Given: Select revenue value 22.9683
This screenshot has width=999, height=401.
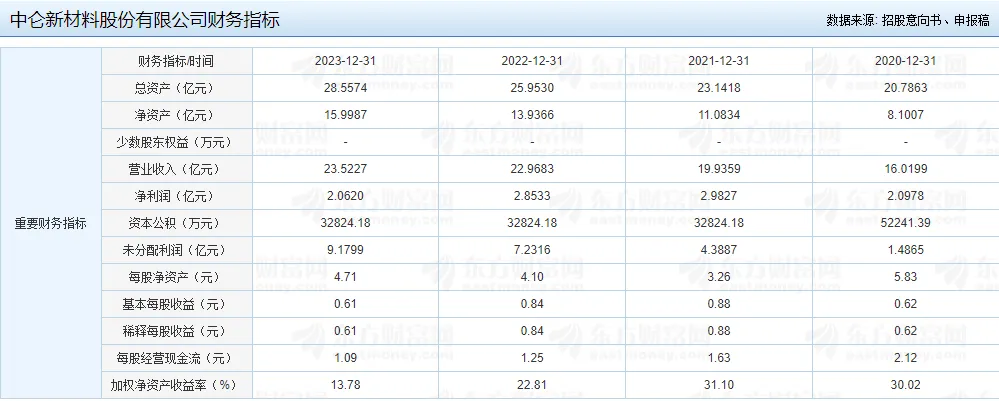Looking at the screenshot, I should pyautogui.click(x=532, y=170).
